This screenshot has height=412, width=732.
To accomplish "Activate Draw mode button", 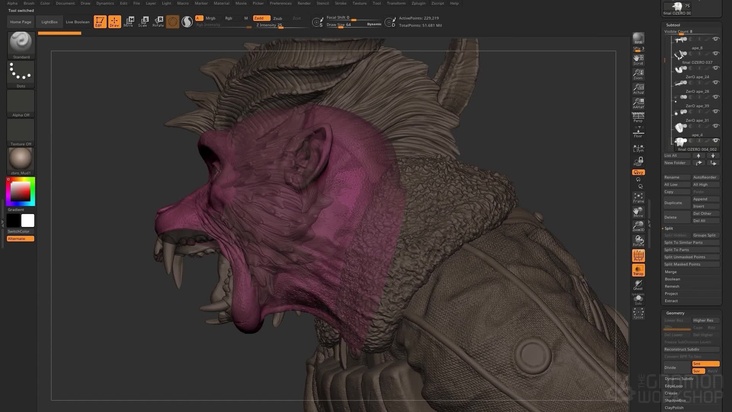I will click(x=114, y=21).
